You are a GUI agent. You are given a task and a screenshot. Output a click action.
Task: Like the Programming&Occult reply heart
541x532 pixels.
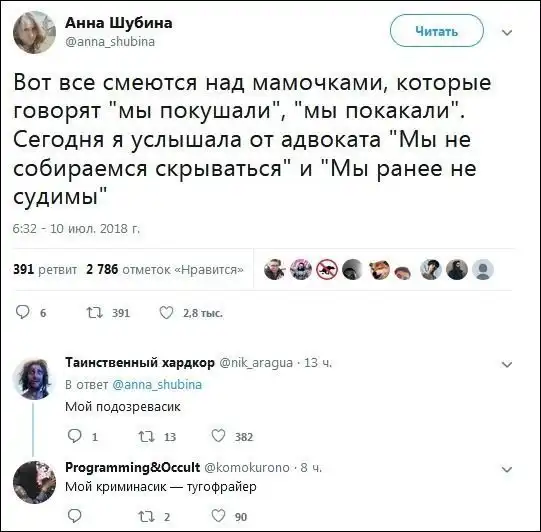(218, 515)
